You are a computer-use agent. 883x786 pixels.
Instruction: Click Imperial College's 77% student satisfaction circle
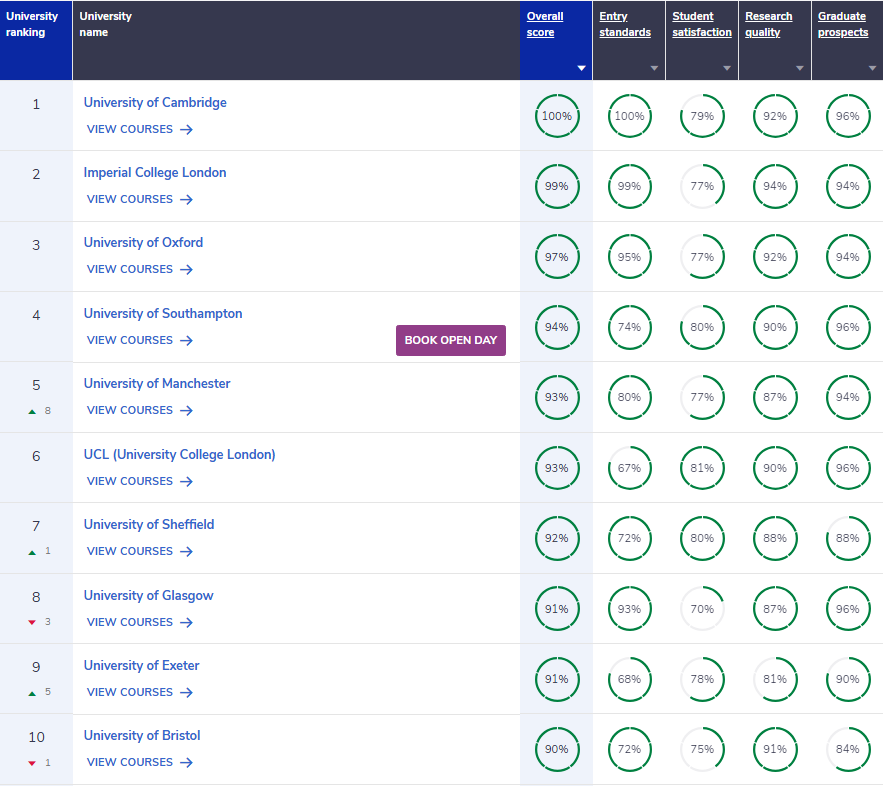702,186
